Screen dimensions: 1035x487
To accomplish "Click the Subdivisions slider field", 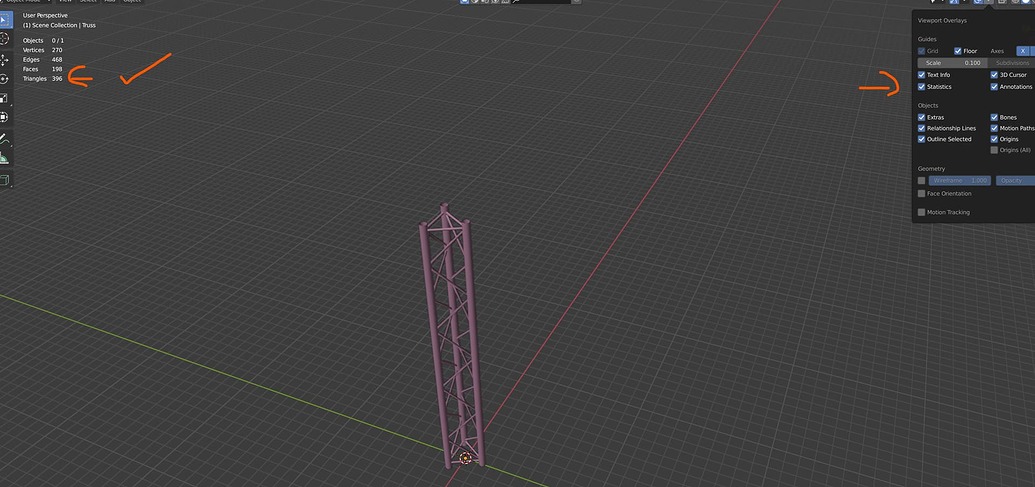I will click(x=1011, y=63).
